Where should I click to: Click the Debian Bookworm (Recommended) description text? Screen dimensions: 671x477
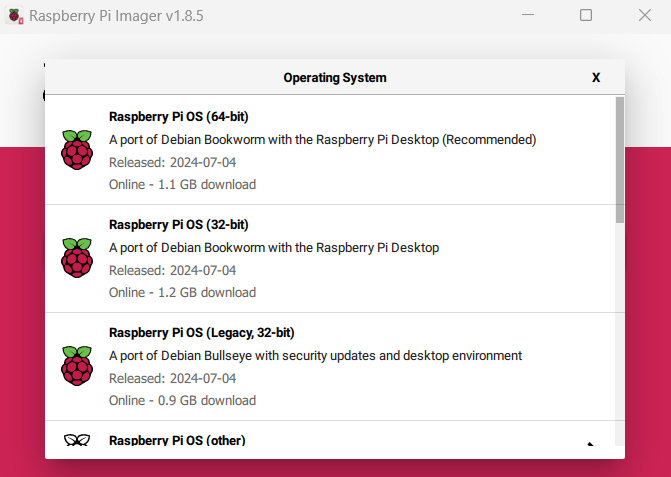pos(322,140)
